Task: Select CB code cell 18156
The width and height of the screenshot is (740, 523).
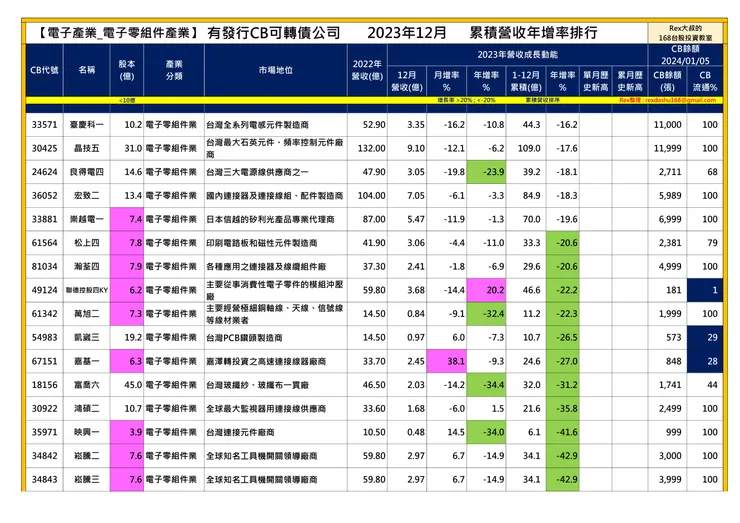Action: 44,385
